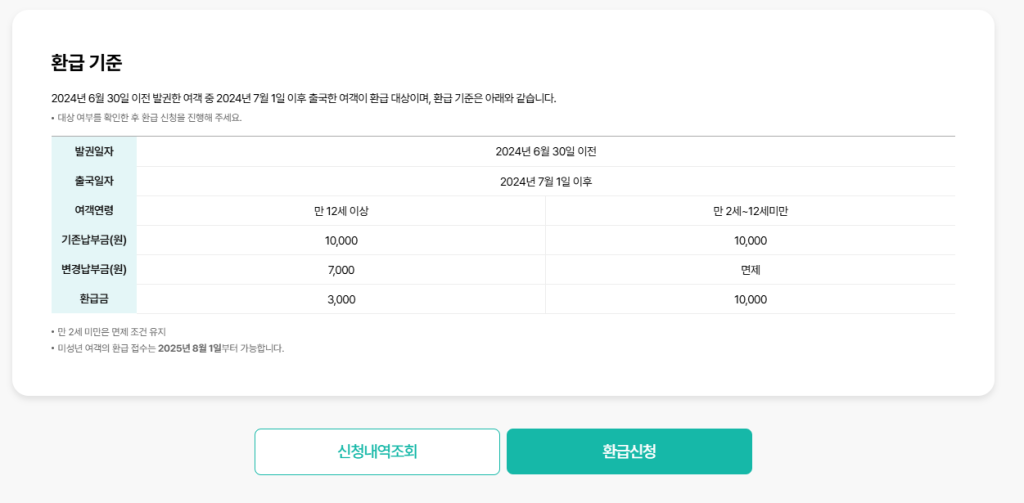Select the 만 2세~12세미만 age cell
Viewport: 1024px width, 503px height.
click(x=750, y=211)
